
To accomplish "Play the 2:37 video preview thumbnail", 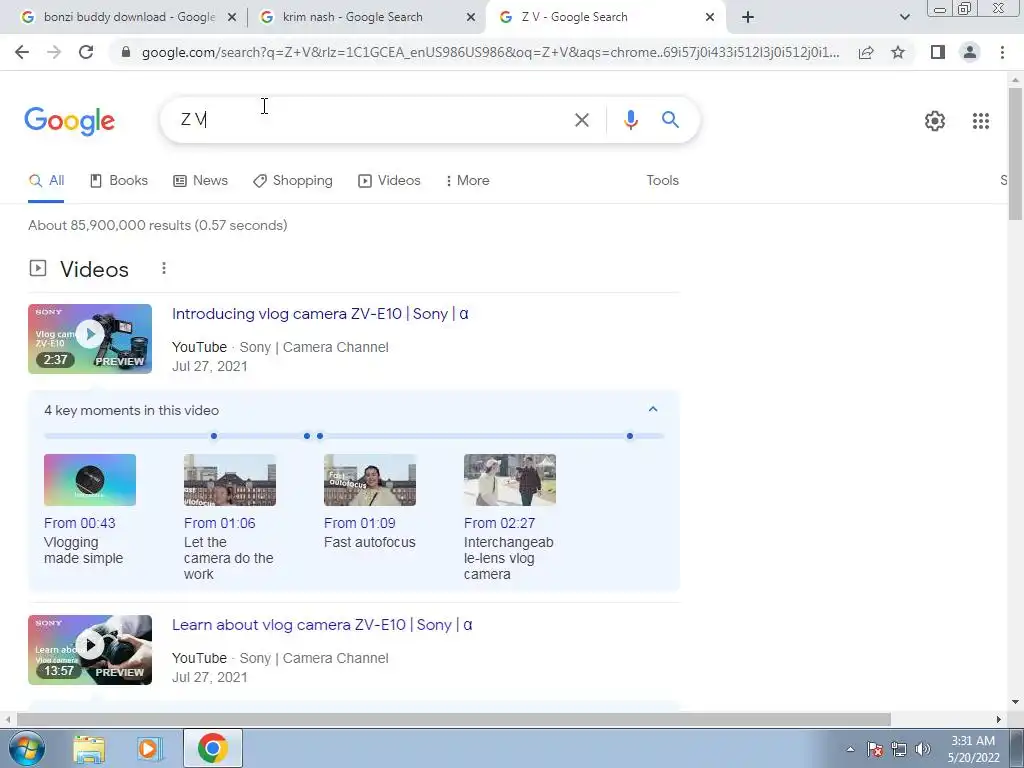I will tap(90, 339).
